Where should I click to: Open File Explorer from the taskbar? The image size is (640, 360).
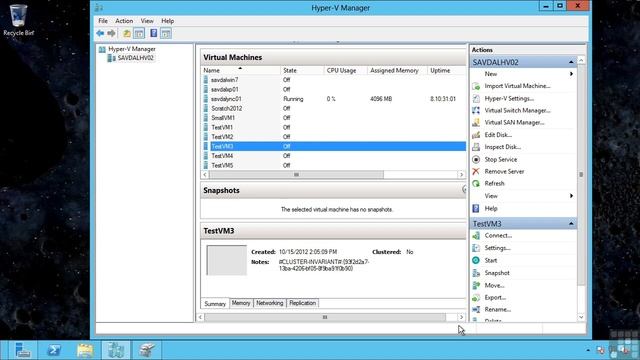click(x=85, y=350)
